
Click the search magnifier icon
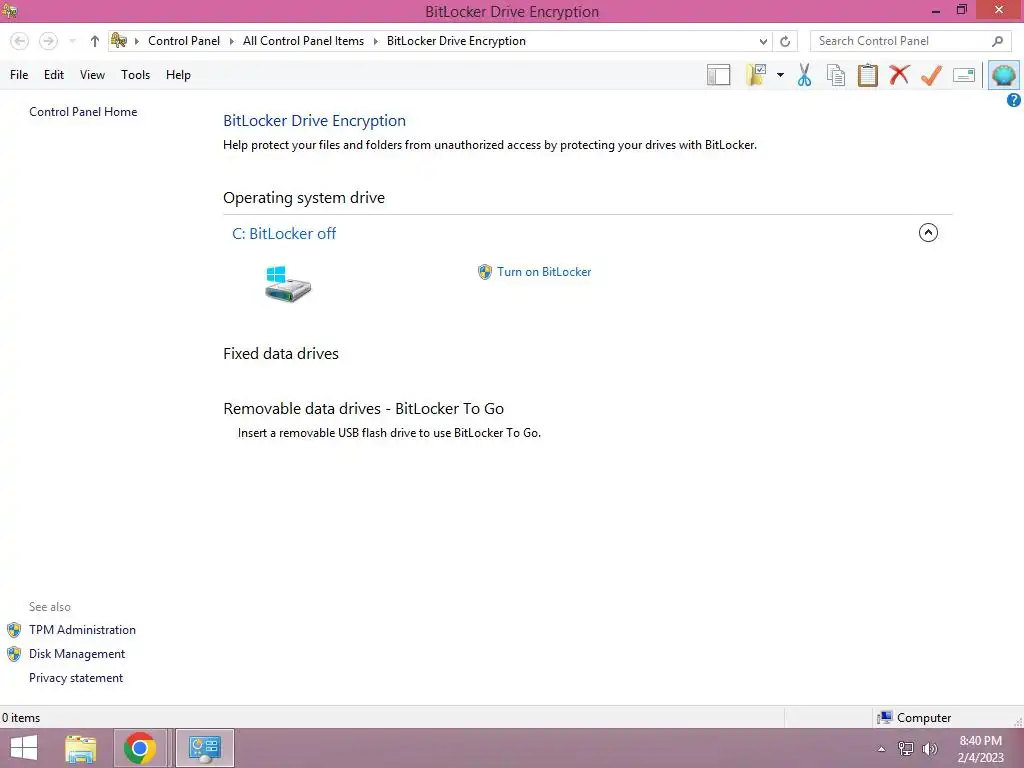click(997, 41)
